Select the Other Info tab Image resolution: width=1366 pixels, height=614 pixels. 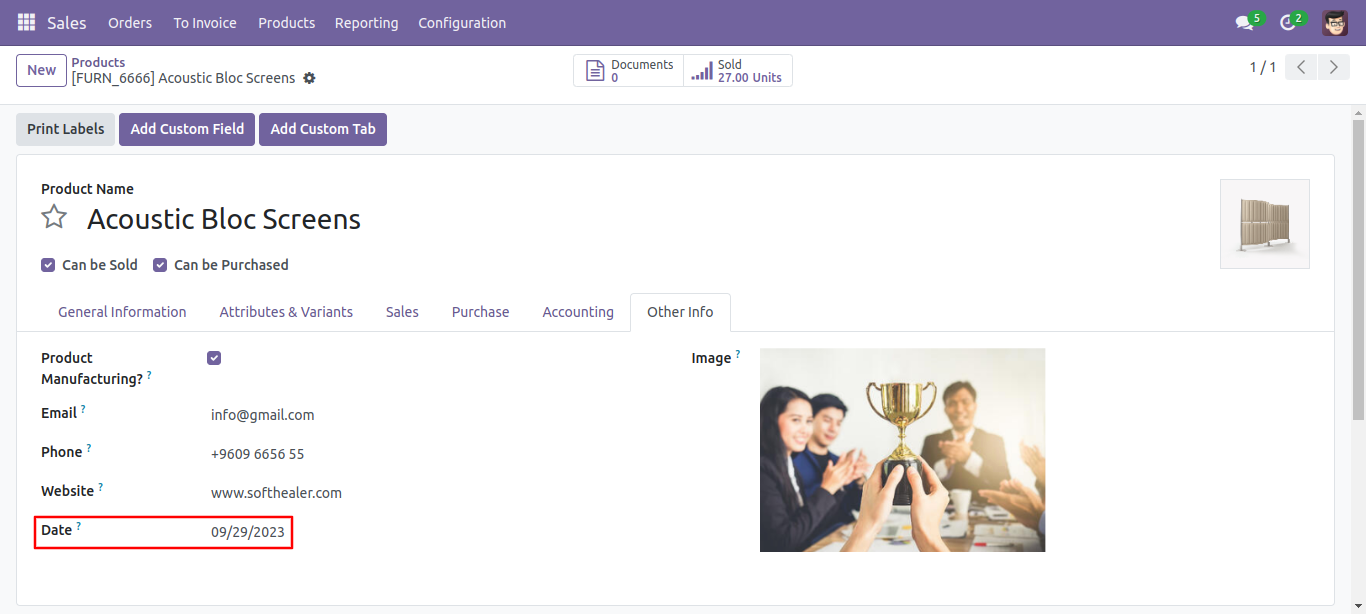pyautogui.click(x=680, y=312)
